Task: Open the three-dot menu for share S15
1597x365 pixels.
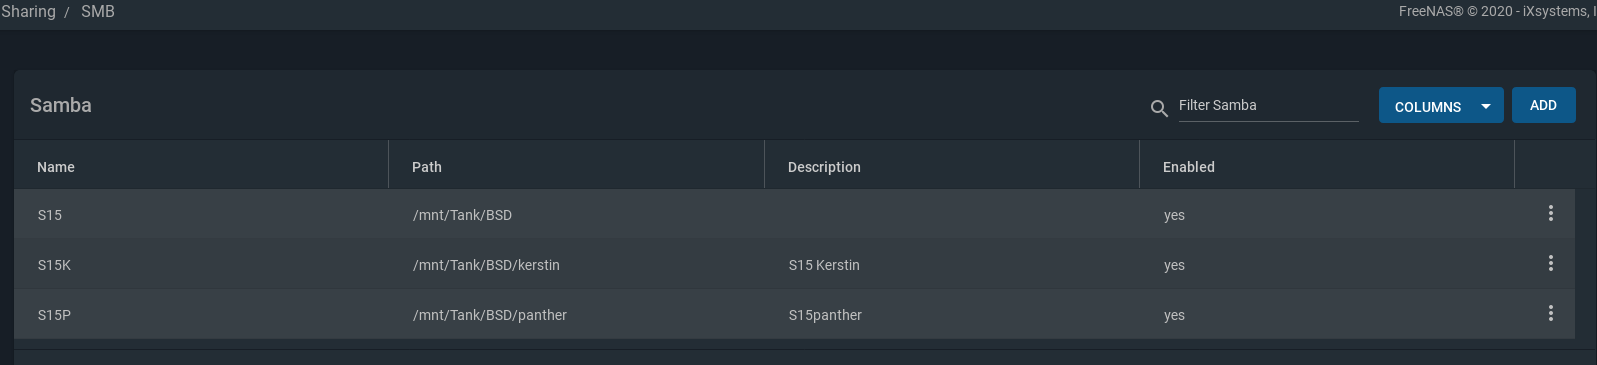Action: [1550, 214]
